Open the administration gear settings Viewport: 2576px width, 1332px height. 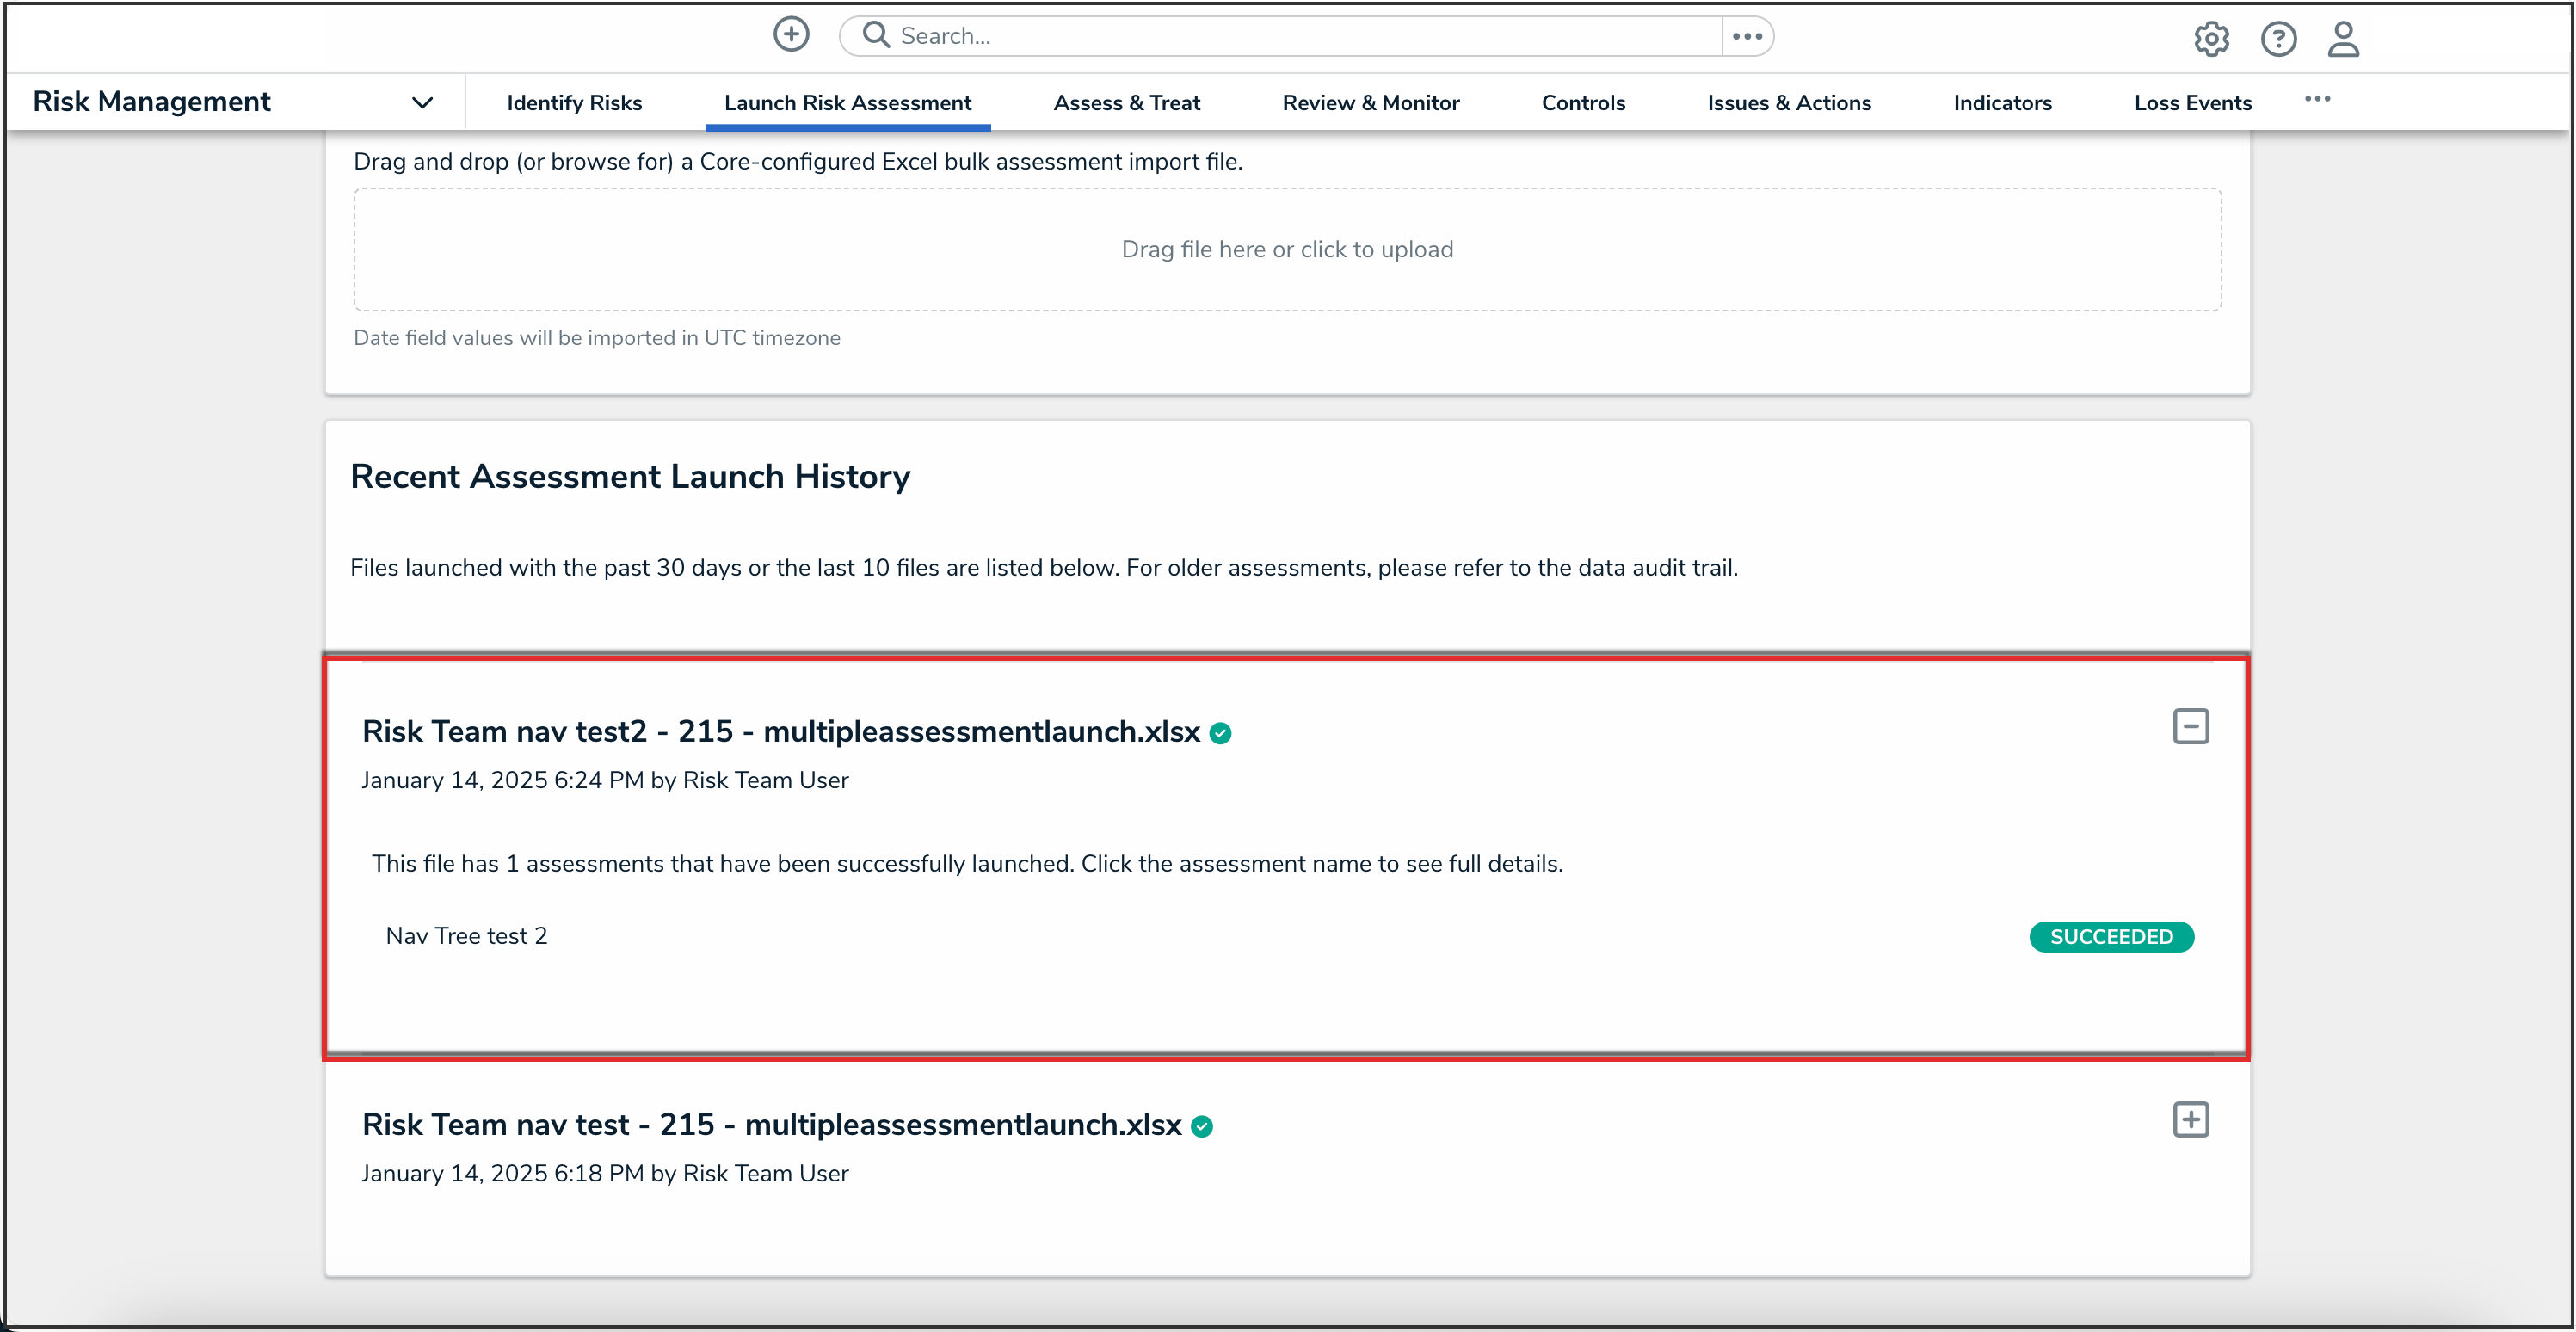(x=2211, y=39)
